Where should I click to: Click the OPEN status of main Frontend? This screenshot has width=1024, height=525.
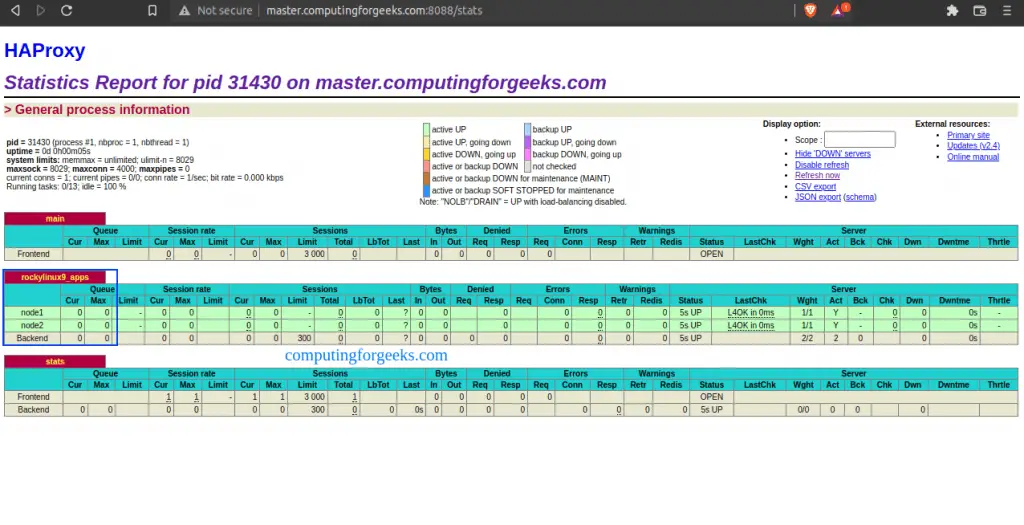pos(711,254)
